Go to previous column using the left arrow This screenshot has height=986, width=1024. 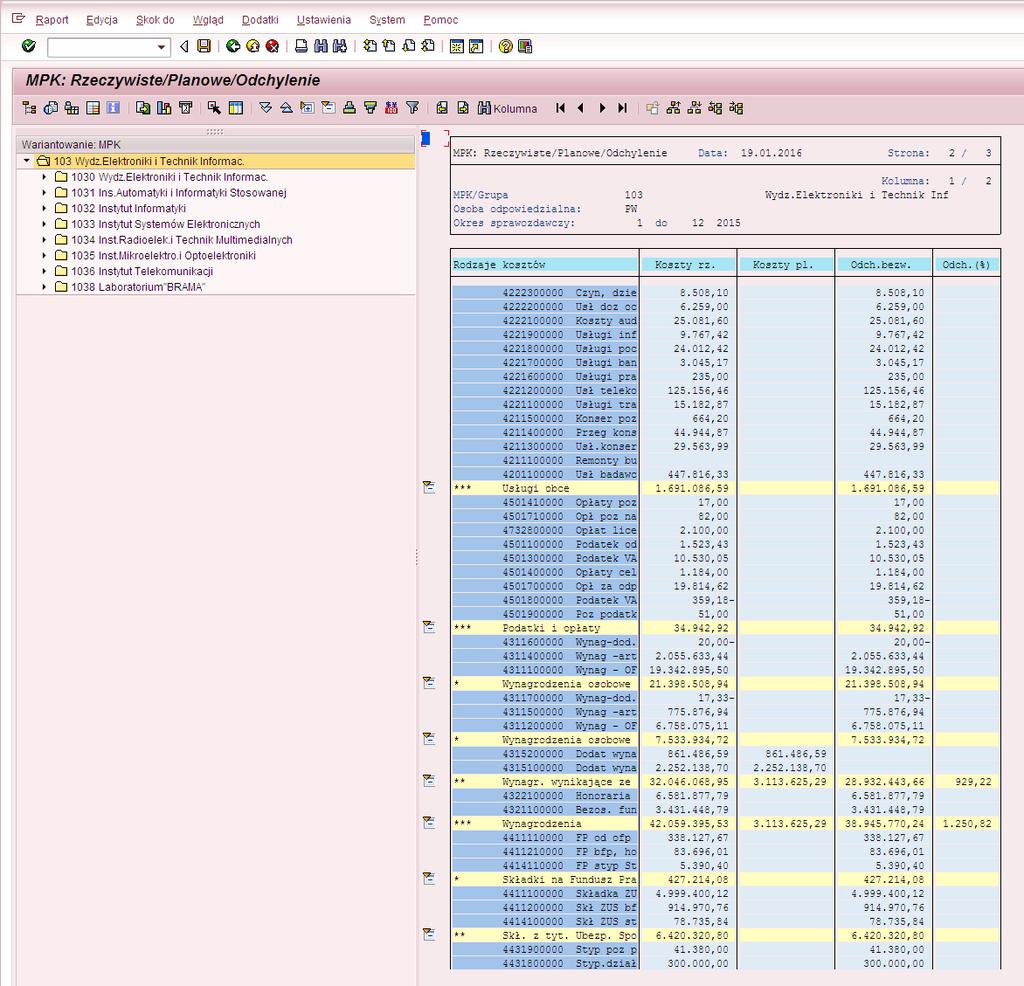tap(581, 108)
